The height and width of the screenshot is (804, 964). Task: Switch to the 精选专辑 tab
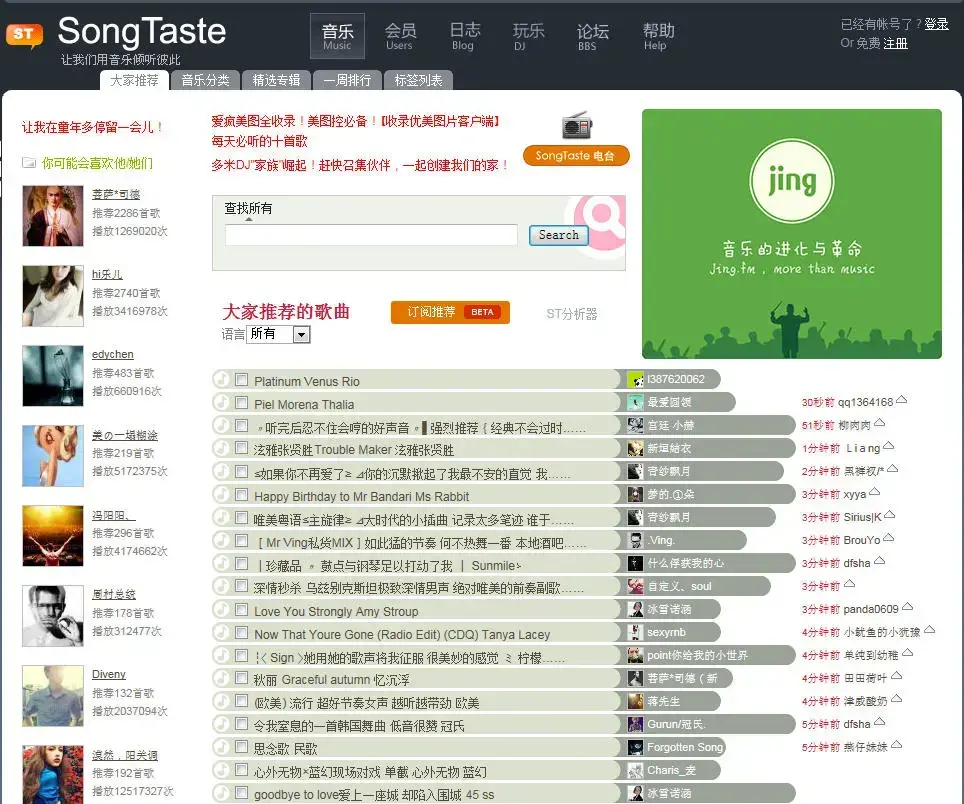coord(277,81)
